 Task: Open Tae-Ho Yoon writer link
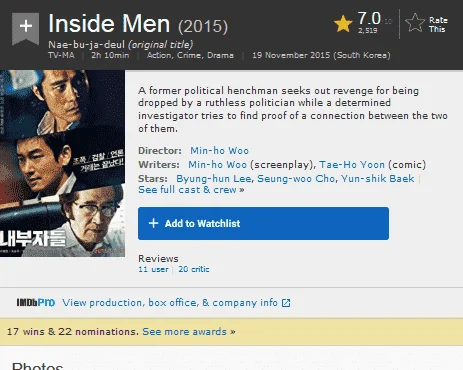[352, 165]
